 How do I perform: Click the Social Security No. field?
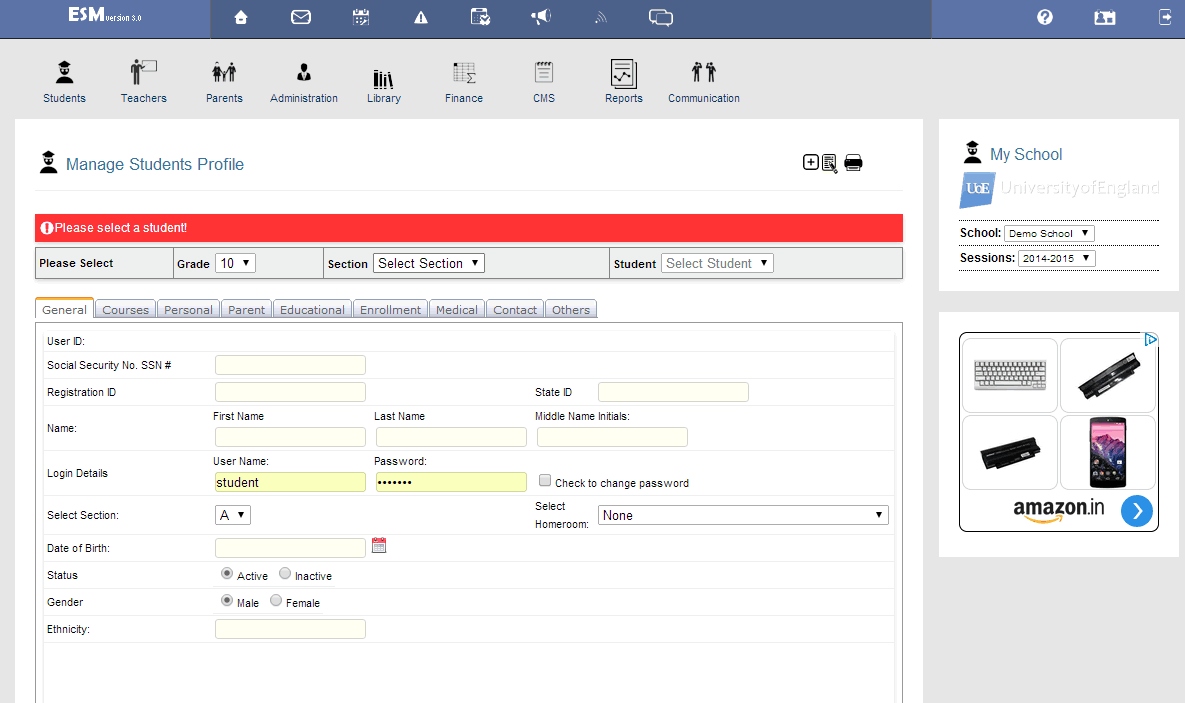pyautogui.click(x=290, y=365)
